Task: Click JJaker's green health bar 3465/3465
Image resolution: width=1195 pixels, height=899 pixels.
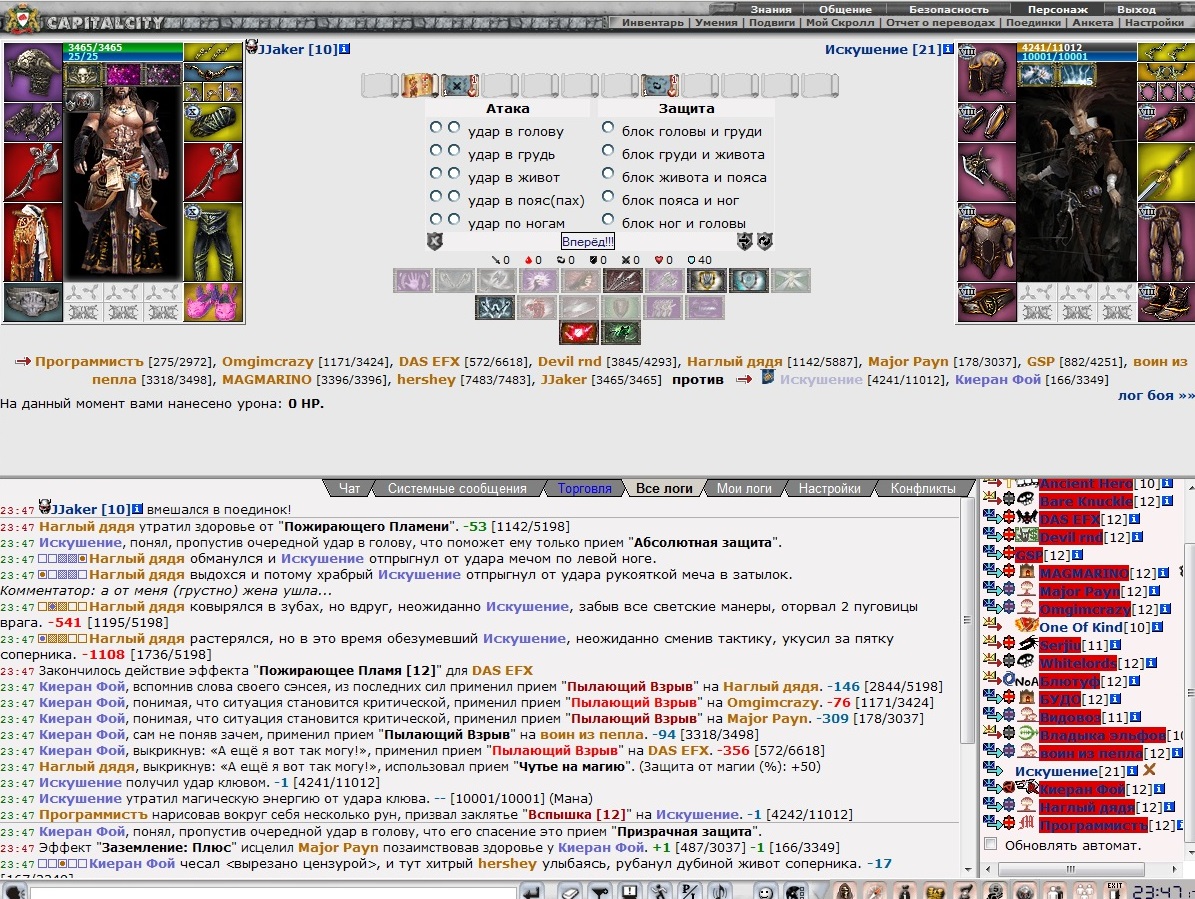Action: click(x=123, y=47)
